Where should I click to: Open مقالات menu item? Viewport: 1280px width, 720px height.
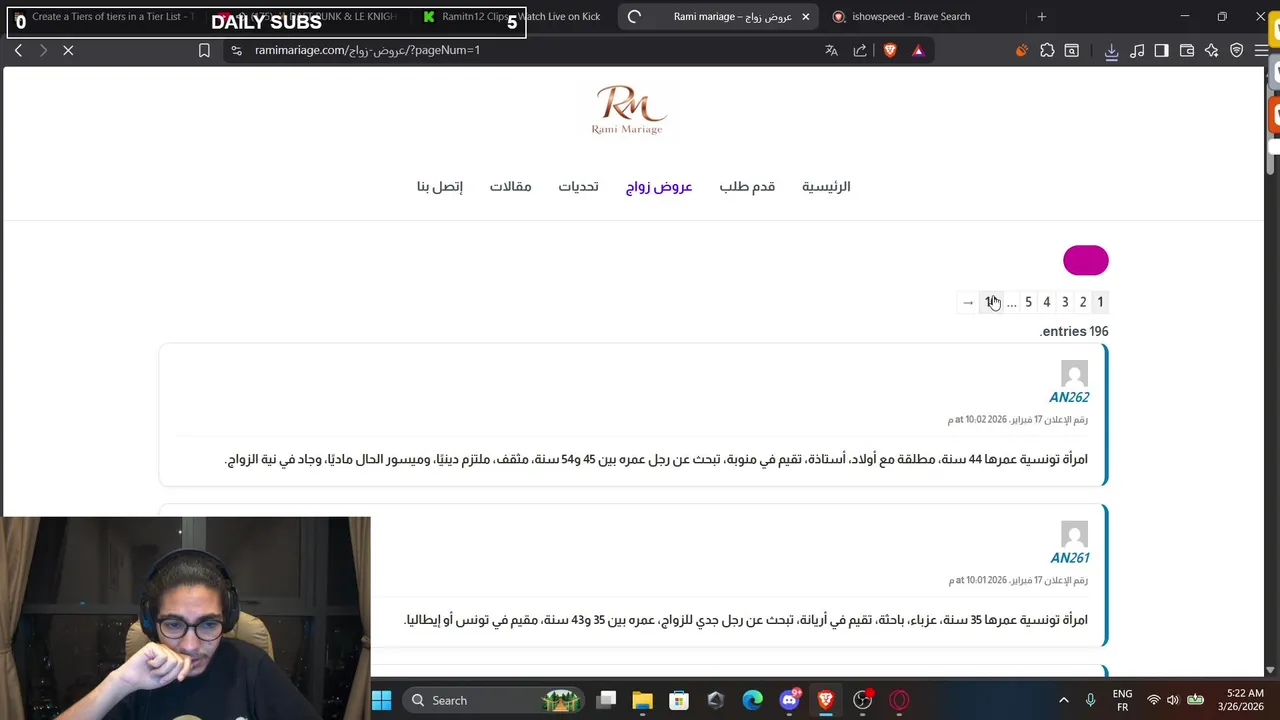[510, 187]
